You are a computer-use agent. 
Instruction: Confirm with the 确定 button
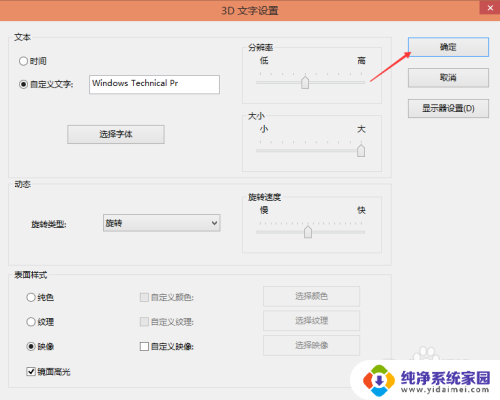(x=448, y=47)
